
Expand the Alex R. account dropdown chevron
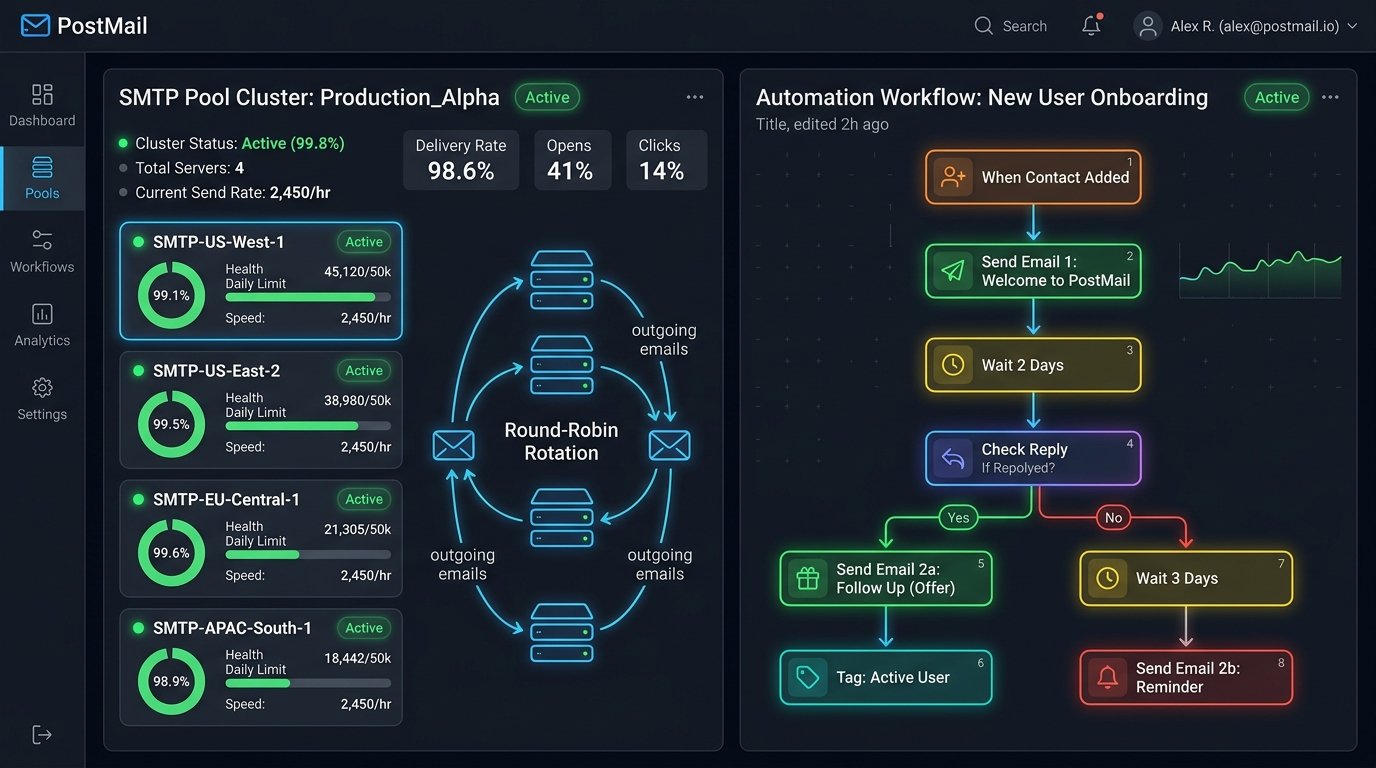[1352, 27]
